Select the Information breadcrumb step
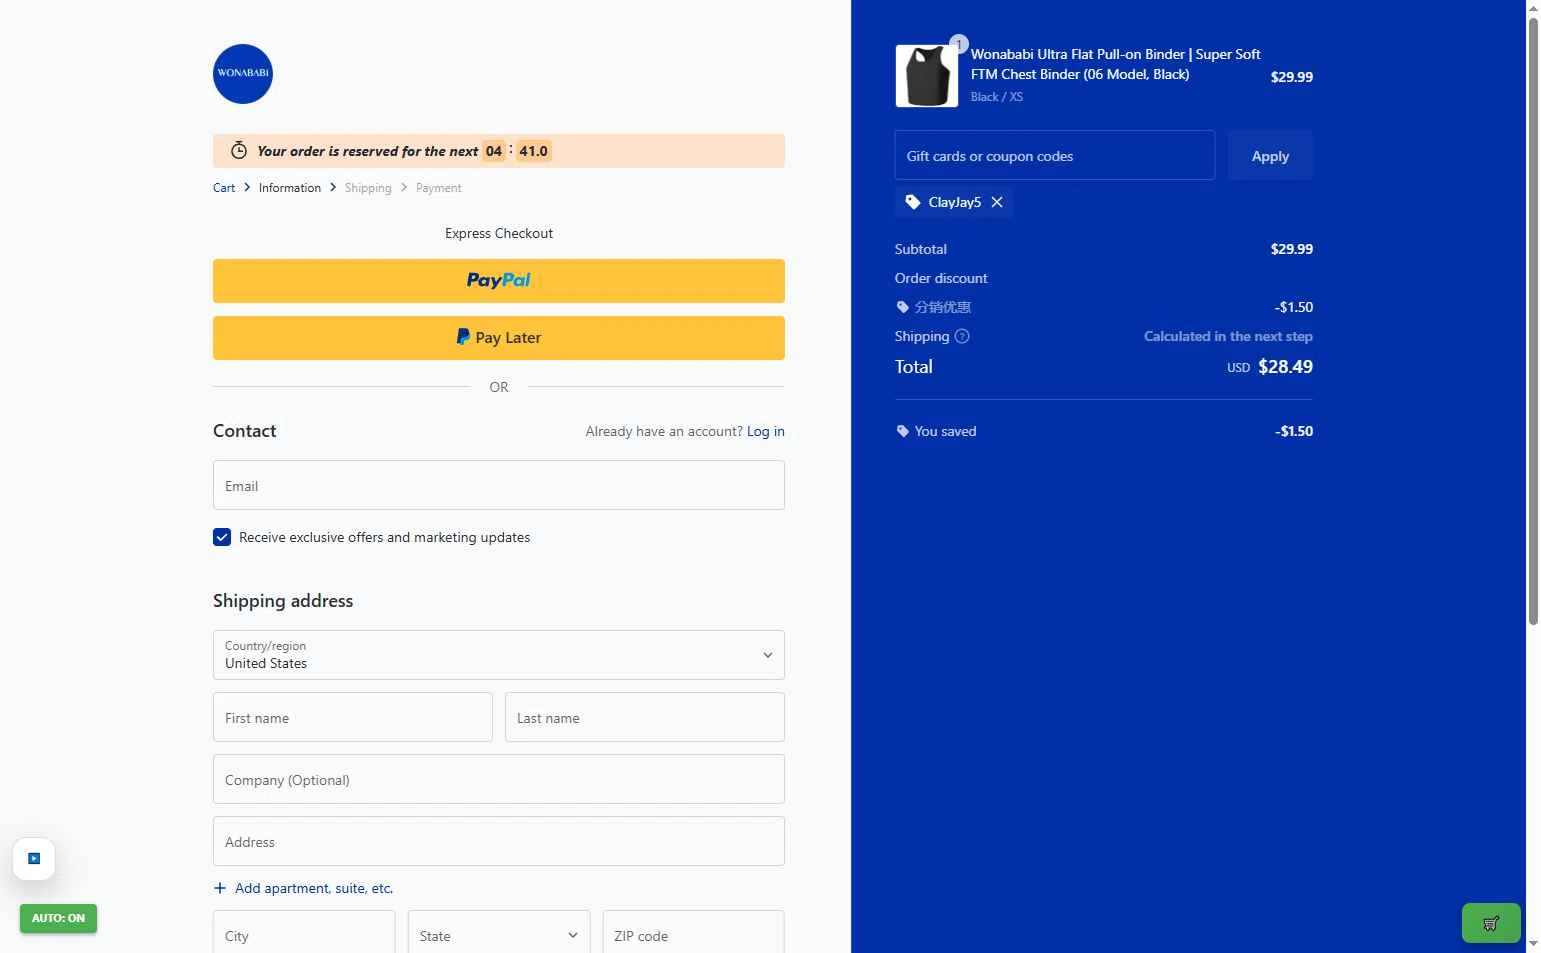The width and height of the screenshot is (1541, 953). pos(290,188)
